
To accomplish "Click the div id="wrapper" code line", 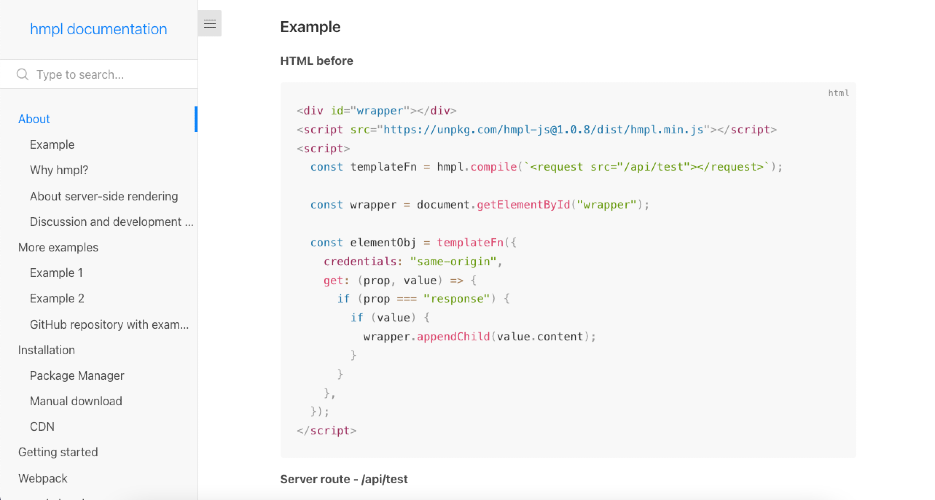I will tap(376, 111).
